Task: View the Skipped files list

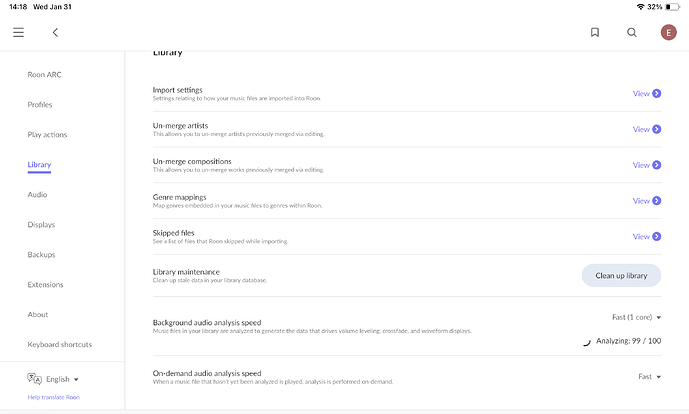Action: 647,237
